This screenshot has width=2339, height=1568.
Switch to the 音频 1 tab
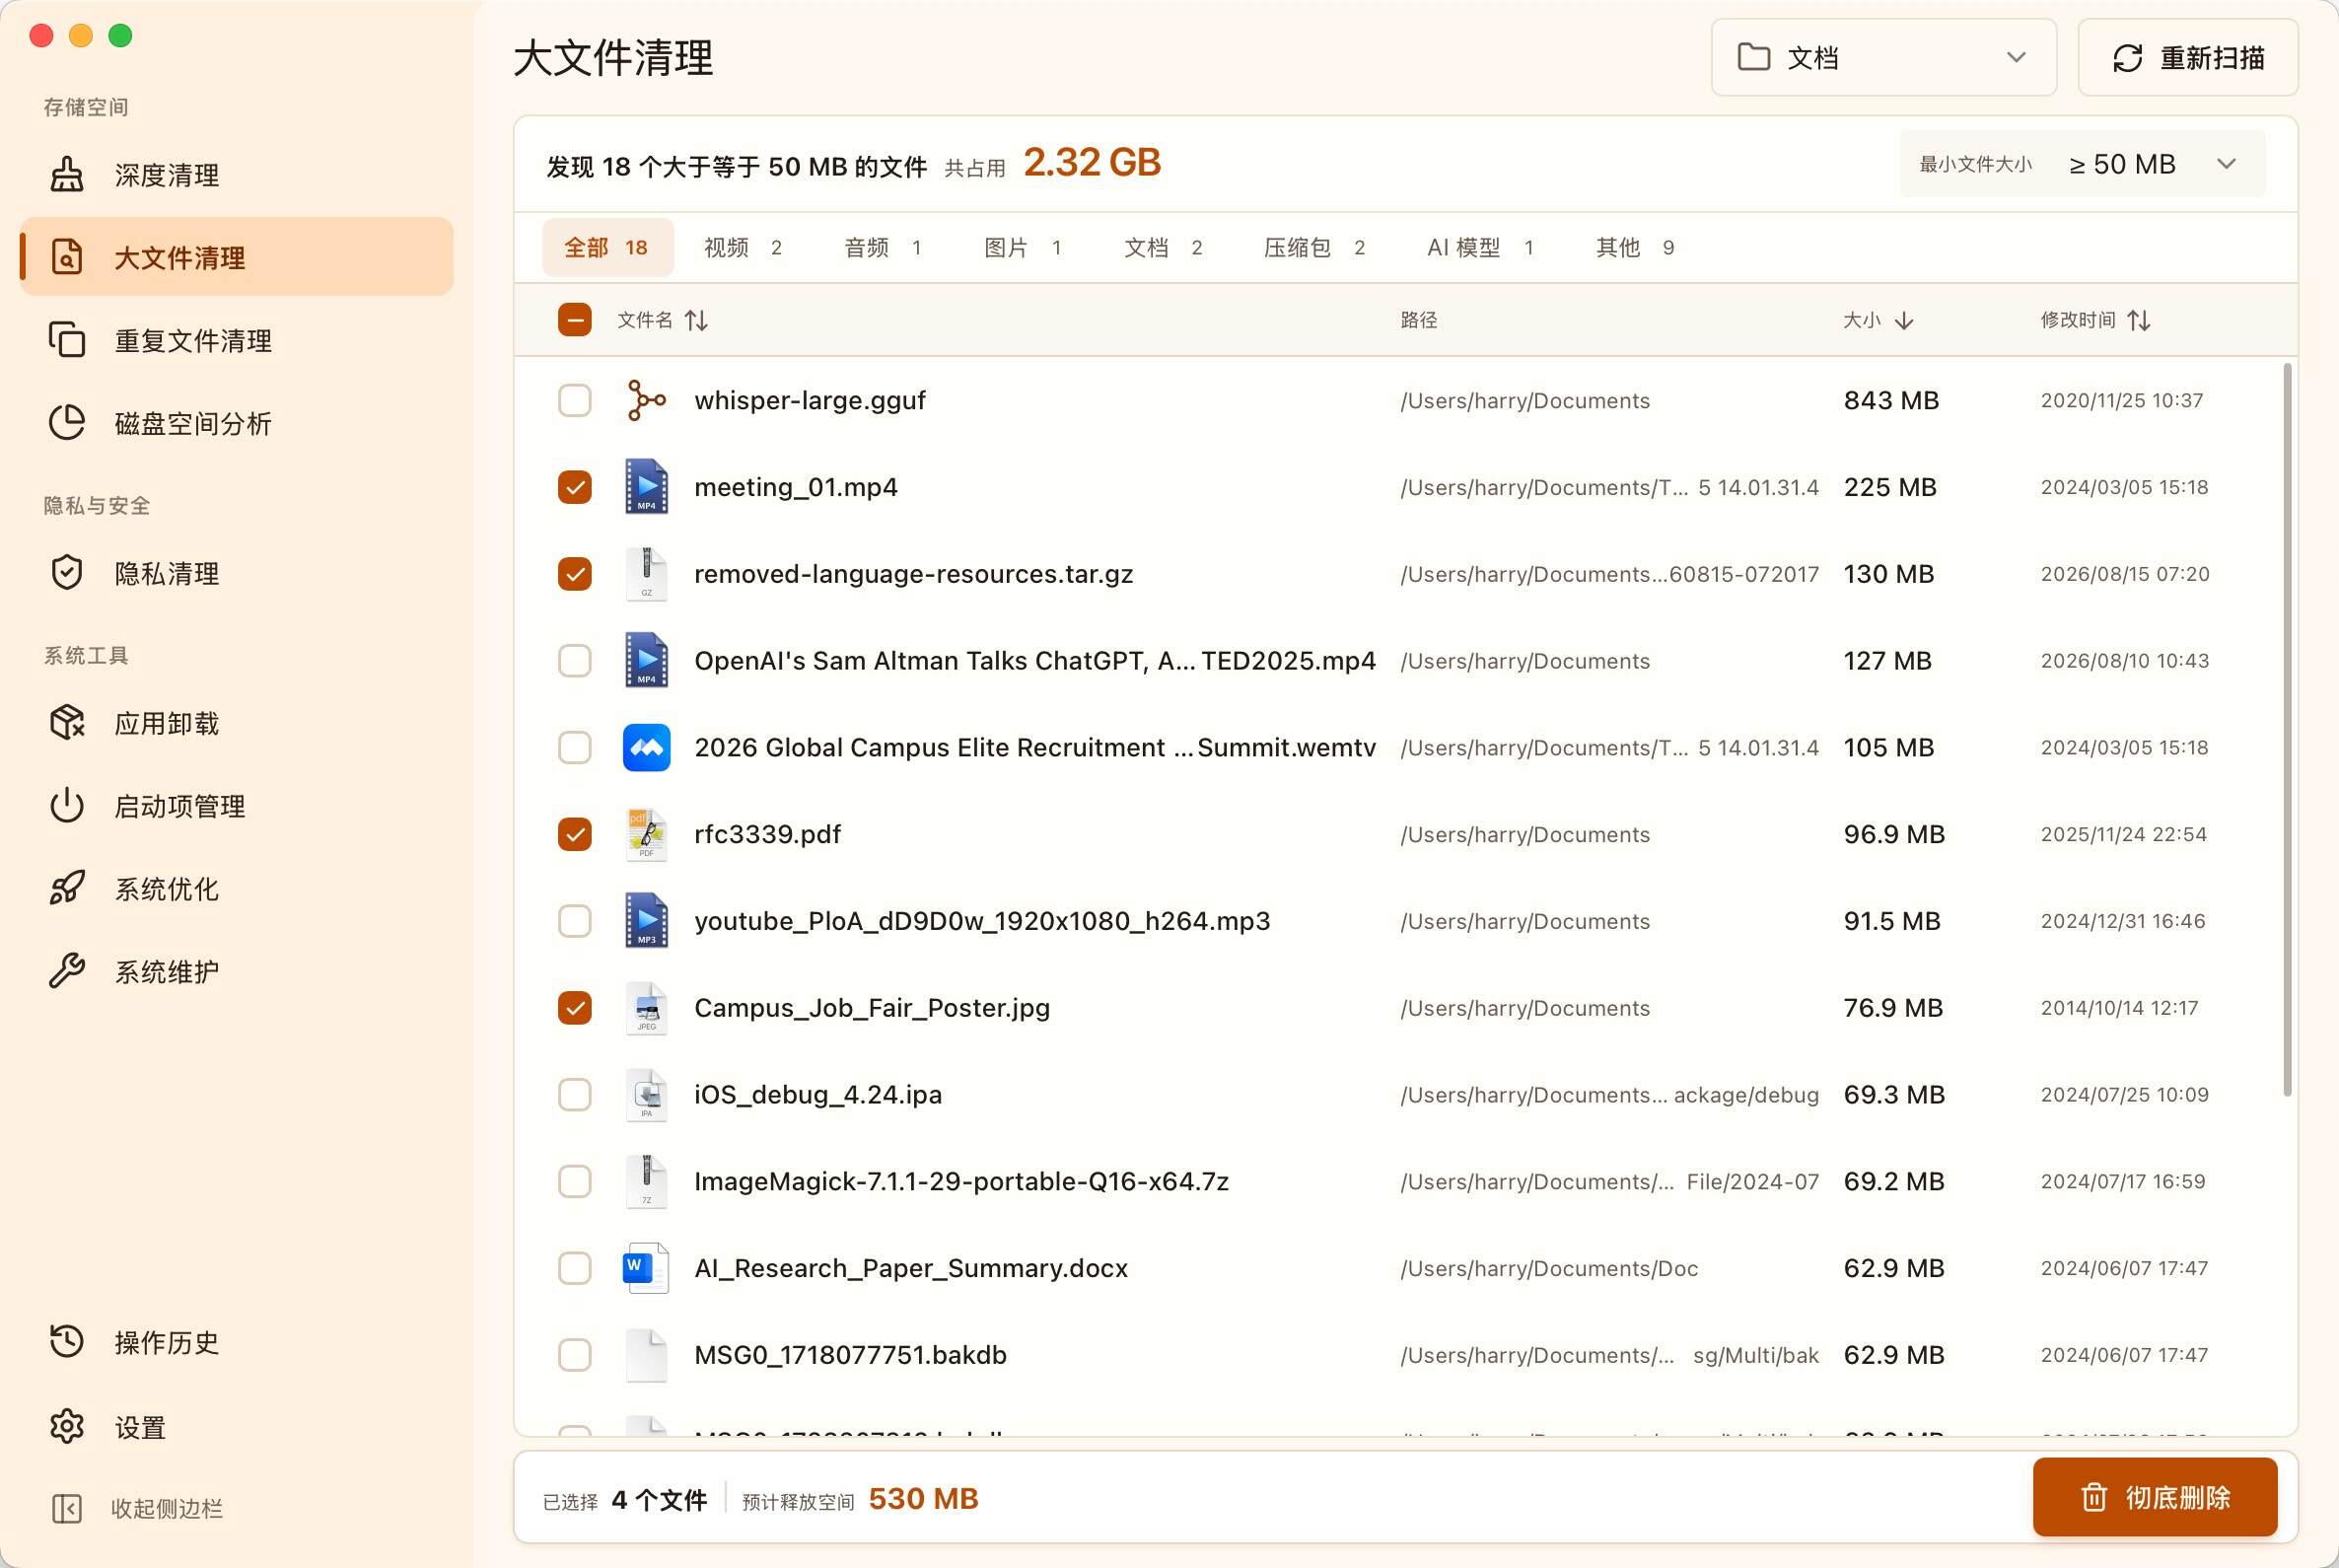(883, 247)
